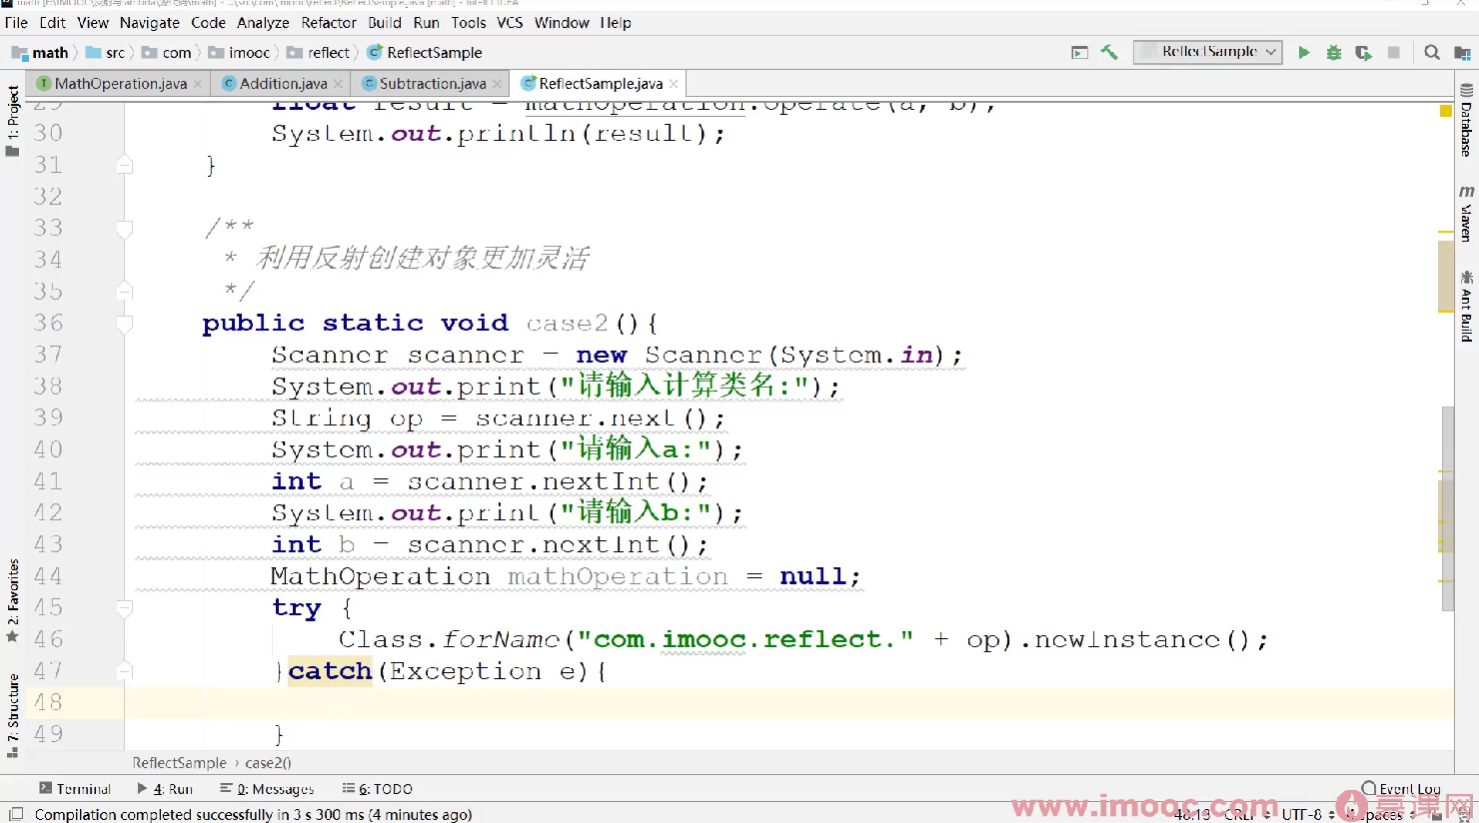Image resolution: width=1479 pixels, height=823 pixels.
Task: Close the Addition.java tab
Action: click(x=338, y=84)
